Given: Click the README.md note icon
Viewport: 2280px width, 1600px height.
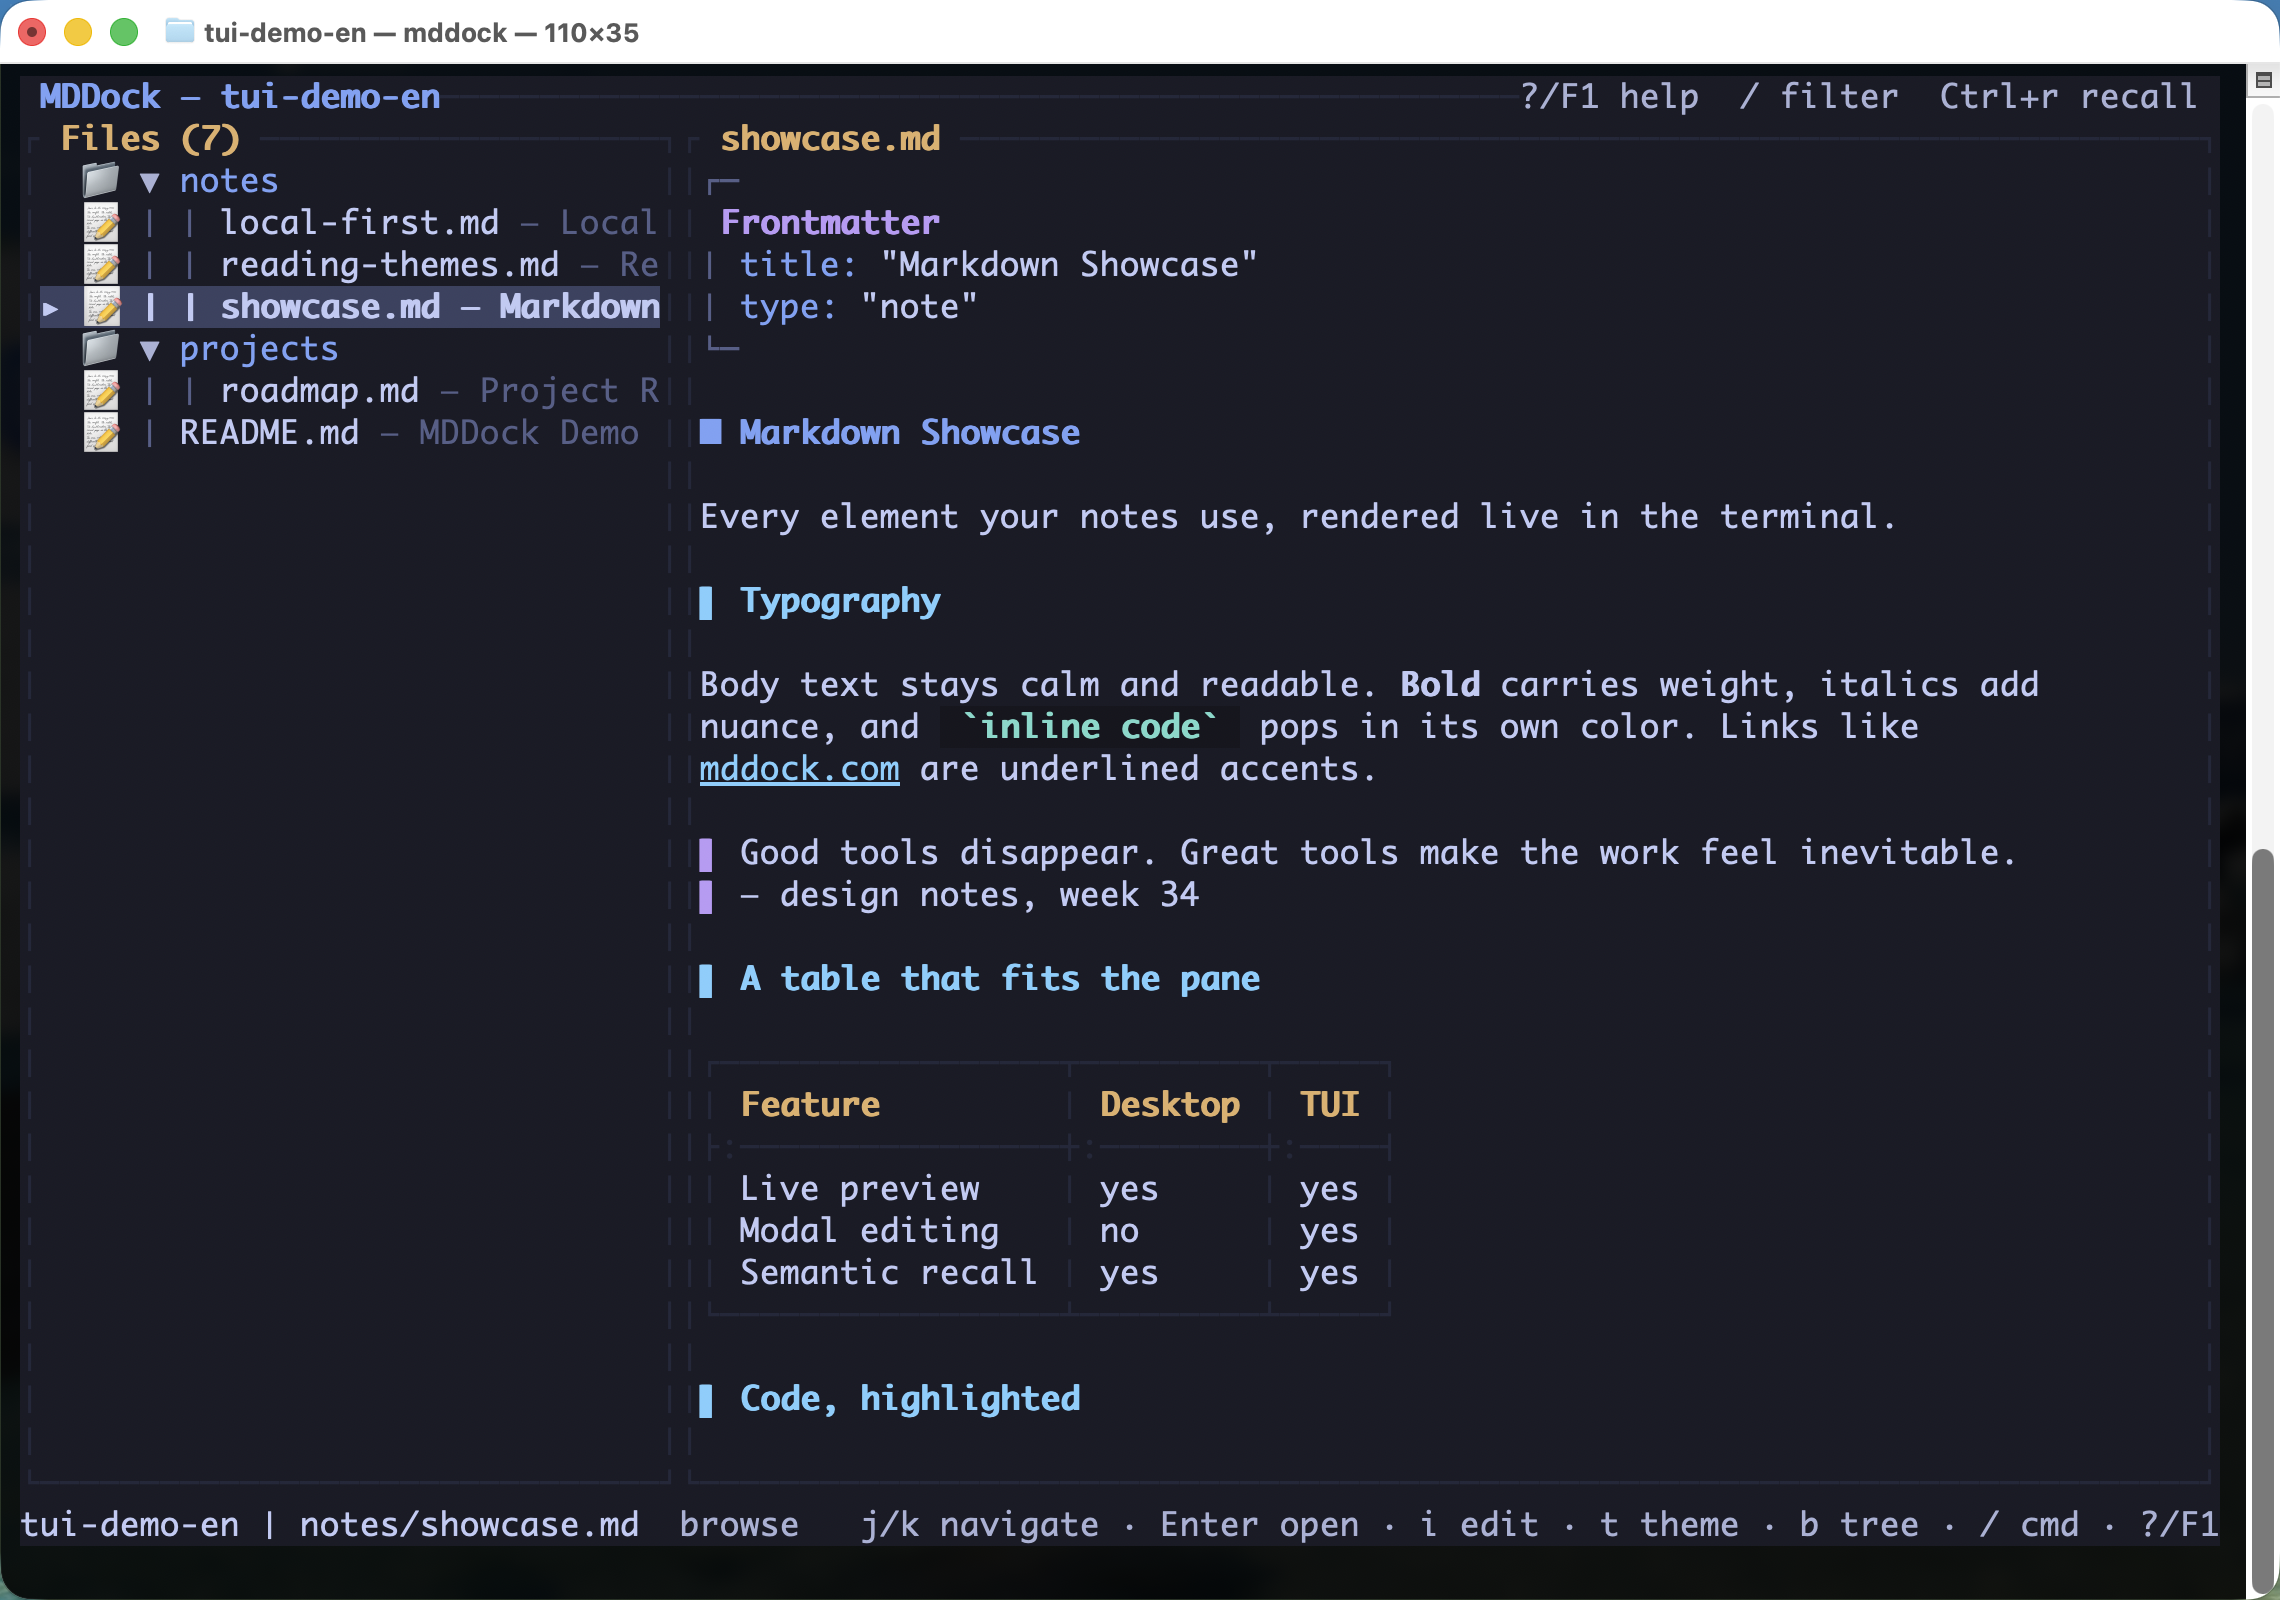Looking at the screenshot, I should 101,433.
